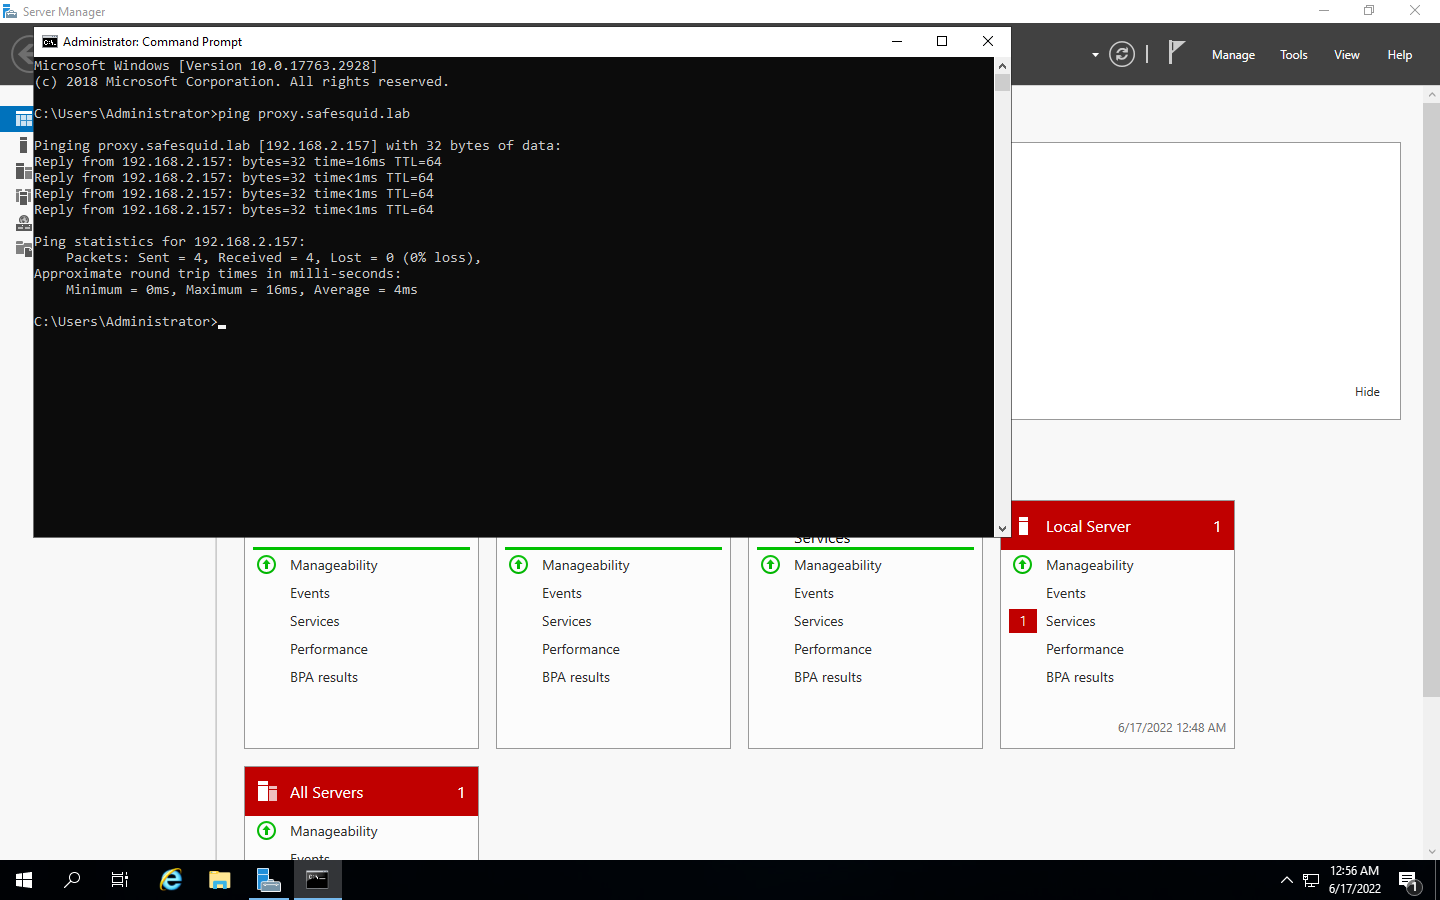Click the network icon in system tray
Screen dimensions: 1440x900
[1311, 881]
